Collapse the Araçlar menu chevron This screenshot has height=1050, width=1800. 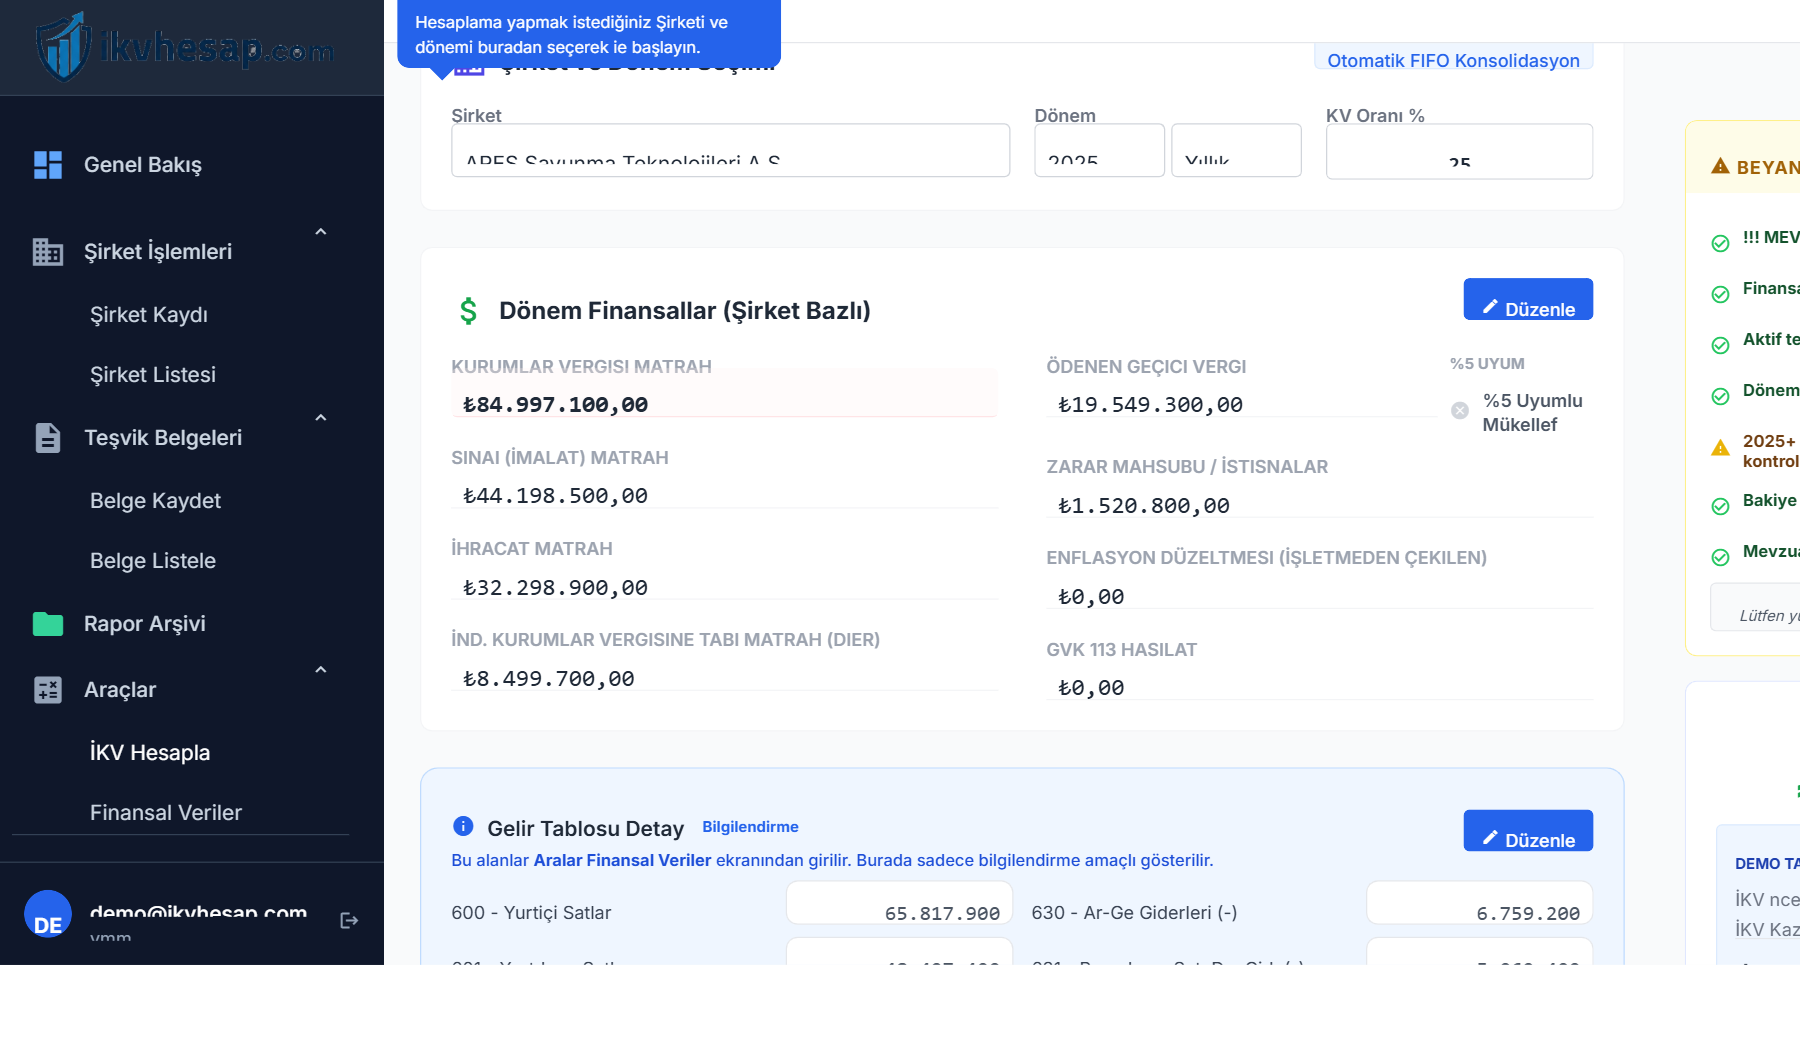(x=321, y=670)
